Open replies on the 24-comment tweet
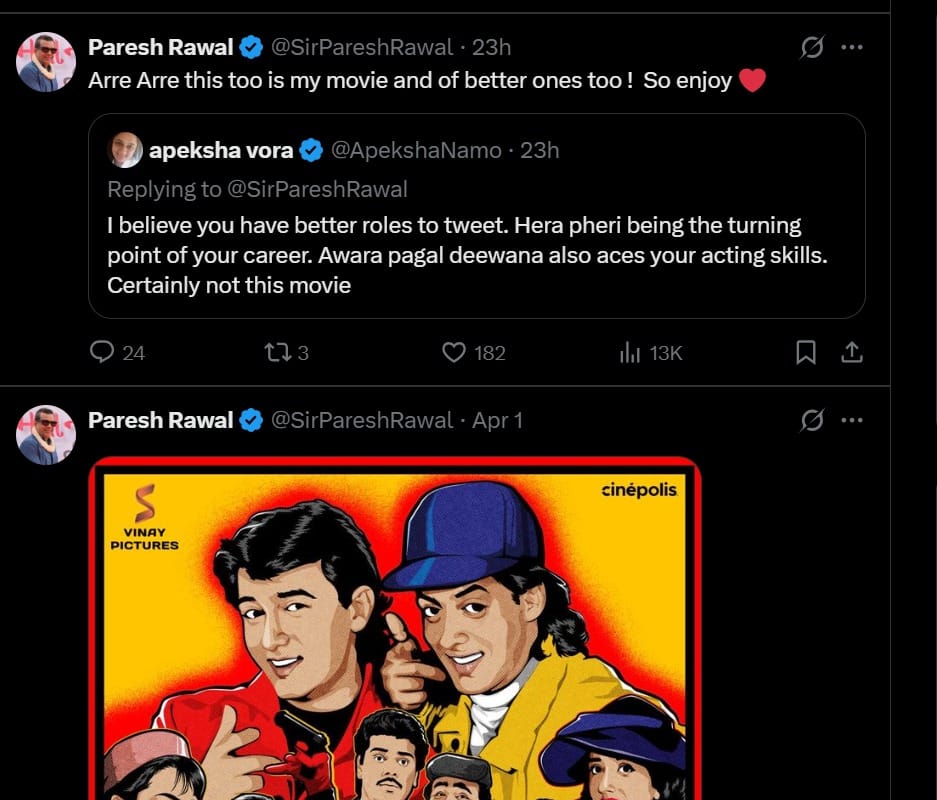The height and width of the screenshot is (800, 937). [117, 353]
